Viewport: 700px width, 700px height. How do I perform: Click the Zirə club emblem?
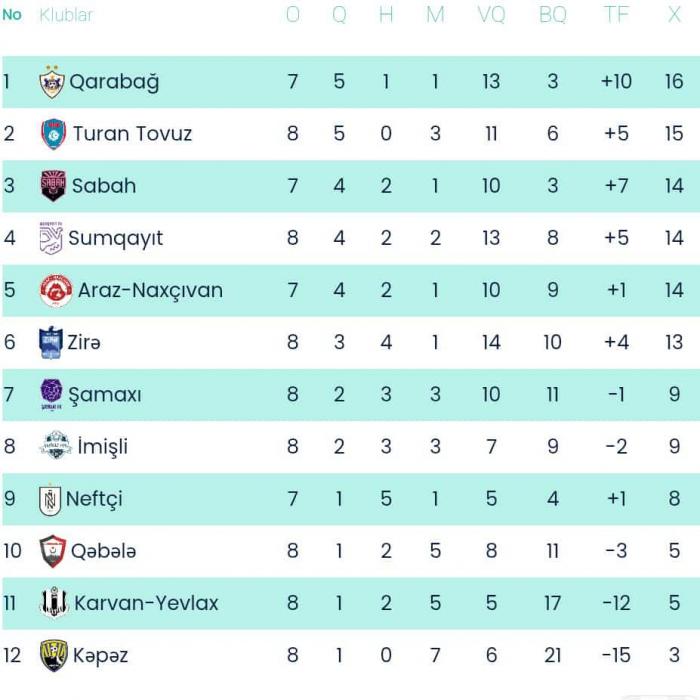pos(50,342)
